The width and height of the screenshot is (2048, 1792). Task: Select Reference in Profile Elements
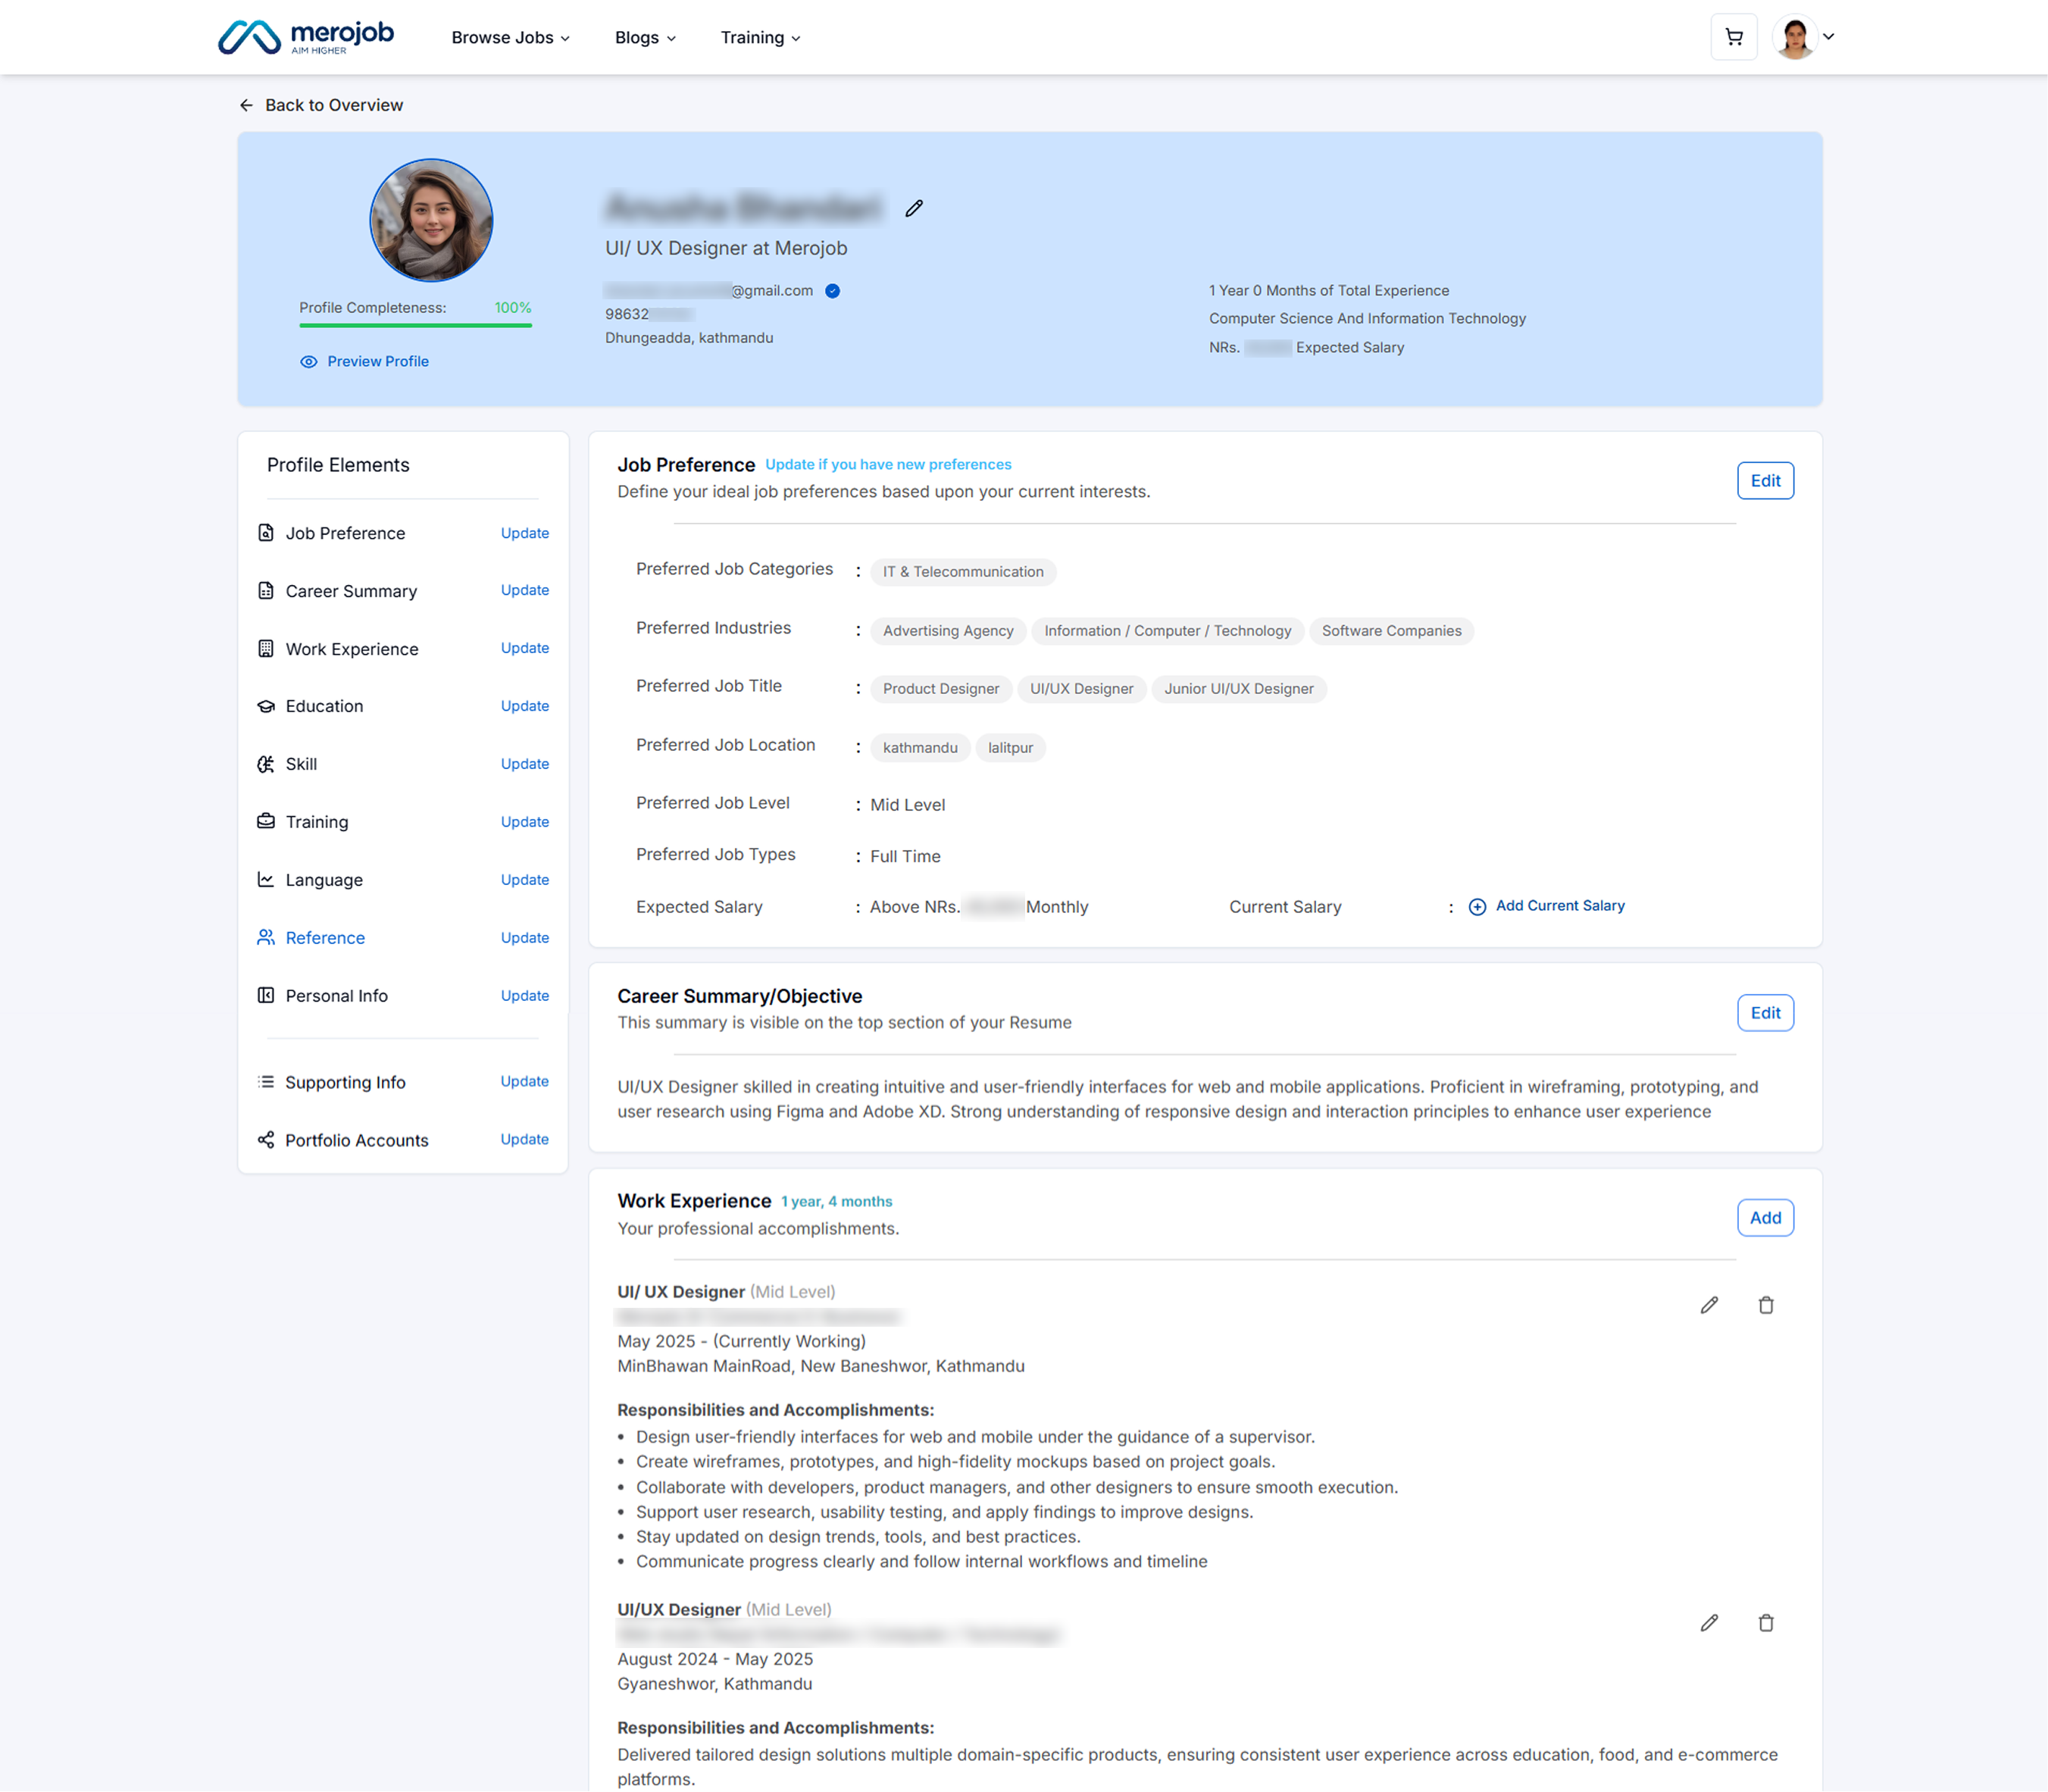(x=325, y=938)
